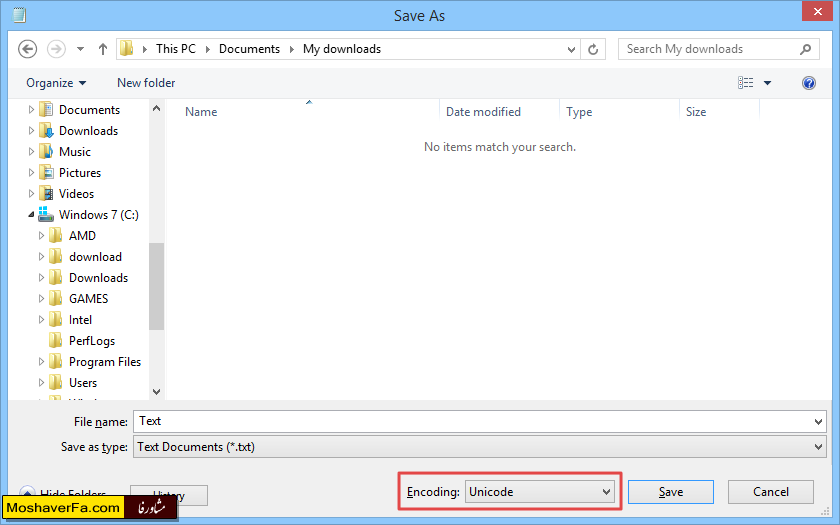Expand the Documents tree node
This screenshot has height=525, width=840.
tap(31, 110)
